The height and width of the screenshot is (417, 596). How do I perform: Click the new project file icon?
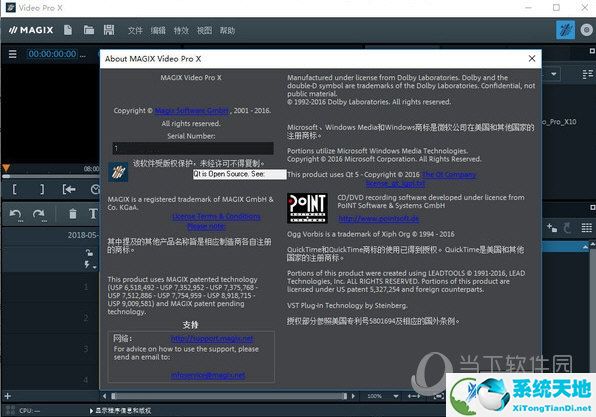point(68,30)
